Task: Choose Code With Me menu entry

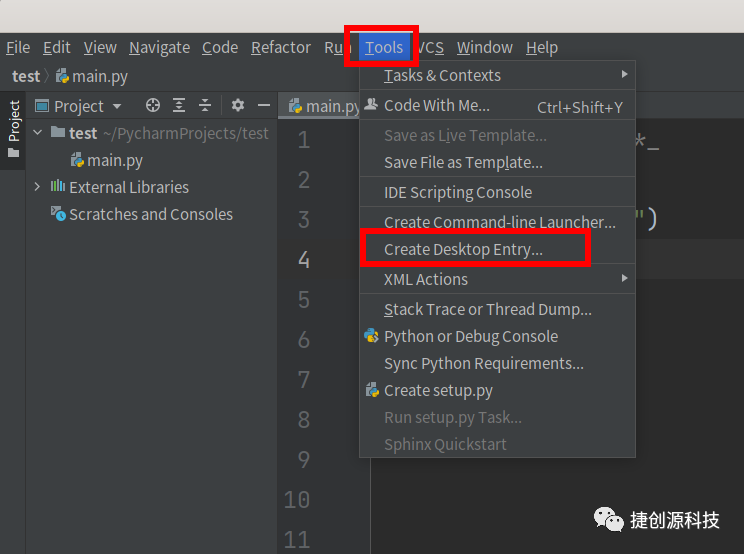Action: tap(497, 105)
